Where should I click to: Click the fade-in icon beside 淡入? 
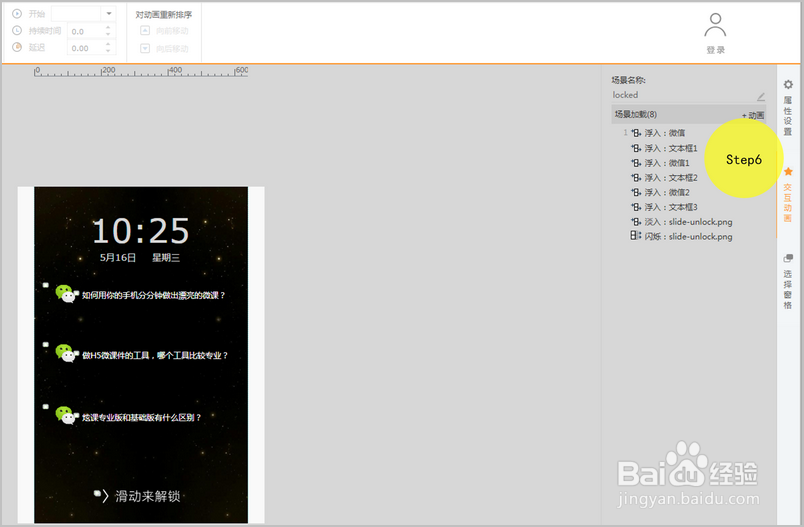(636, 222)
